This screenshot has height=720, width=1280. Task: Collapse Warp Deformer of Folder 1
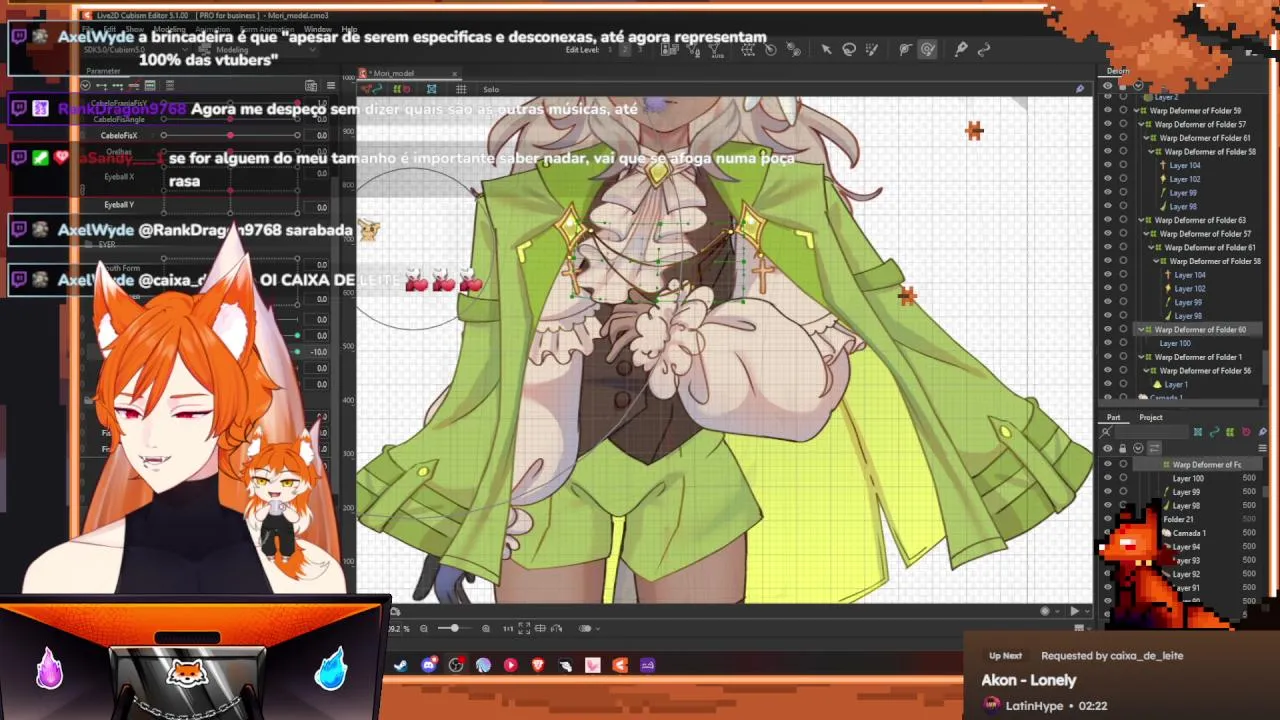point(1142,357)
